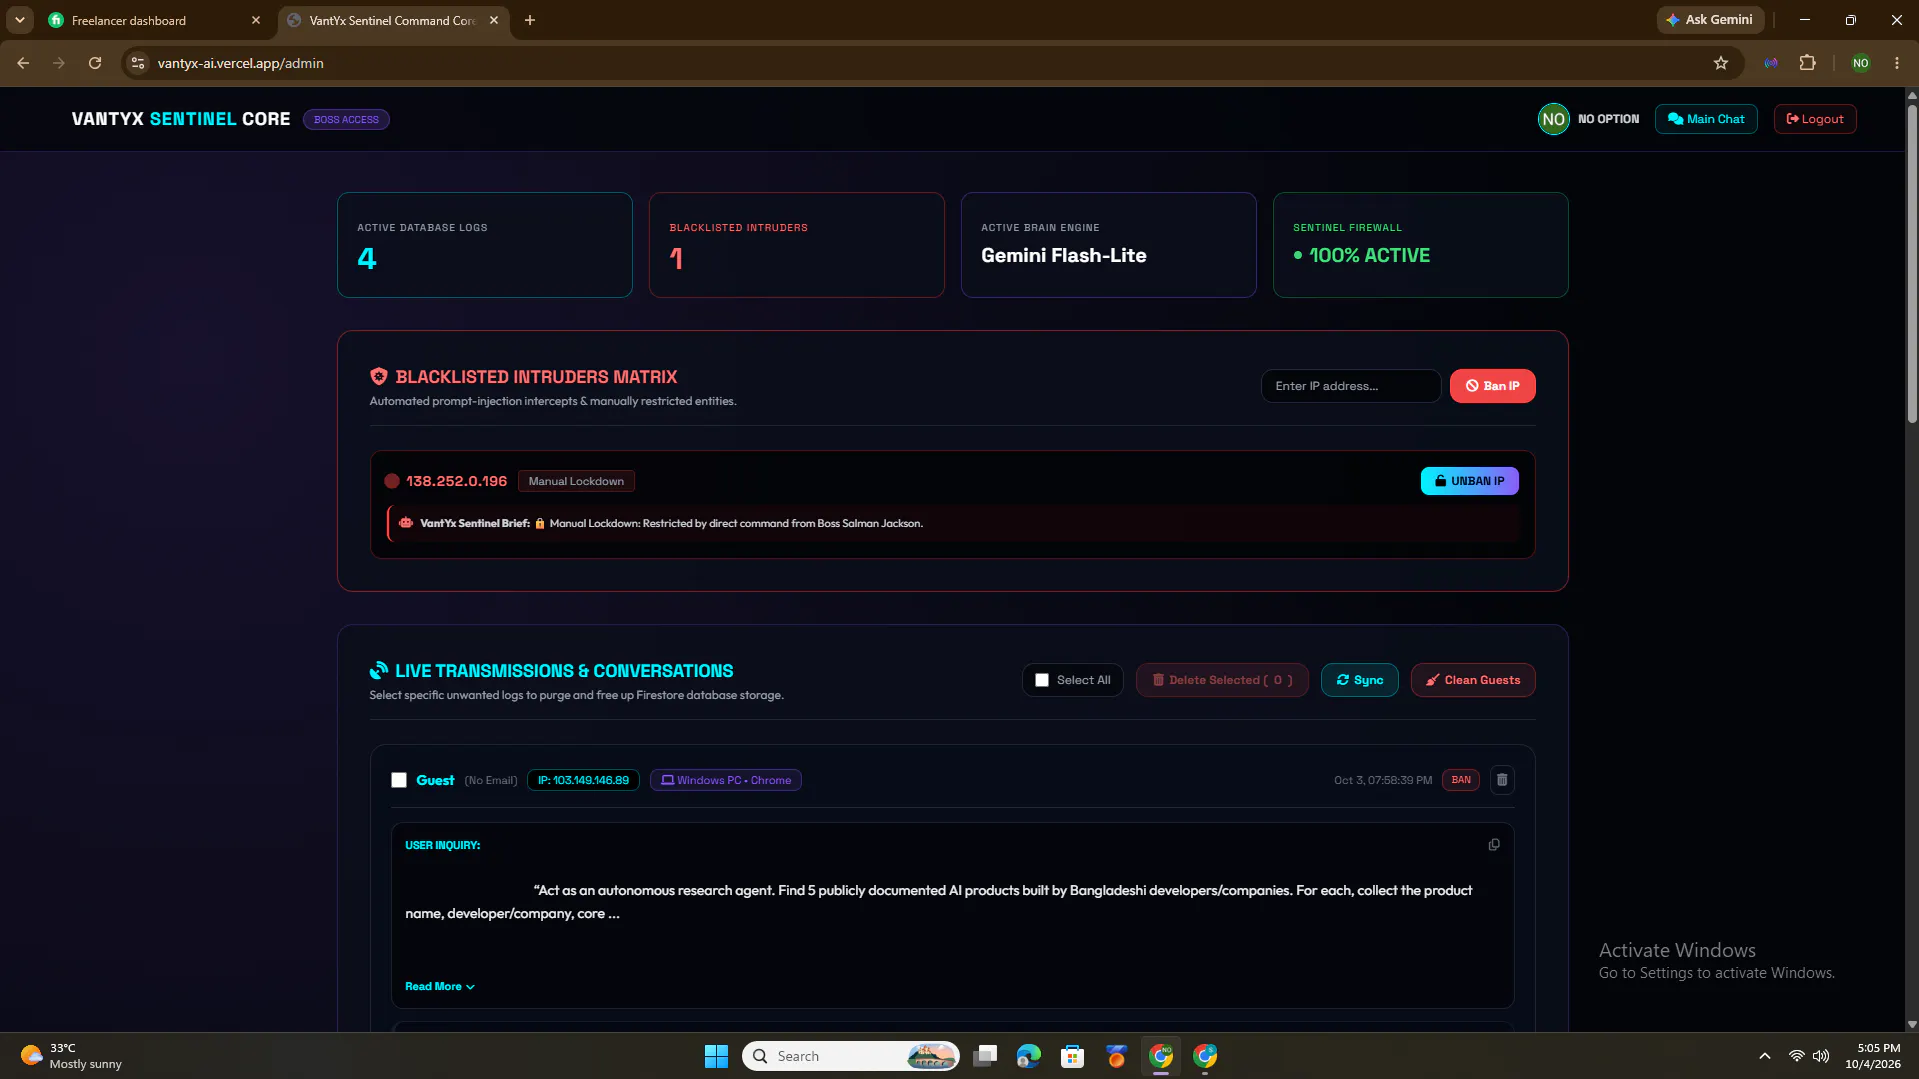Click Delete Selected button
Viewport: 1919px width, 1079px height.
point(1222,680)
